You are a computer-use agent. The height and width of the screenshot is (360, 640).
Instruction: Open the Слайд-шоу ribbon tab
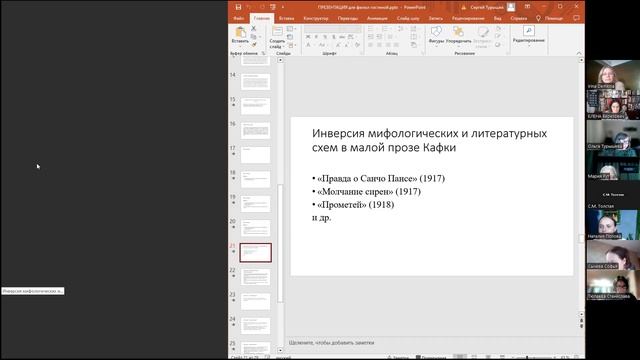point(408,18)
